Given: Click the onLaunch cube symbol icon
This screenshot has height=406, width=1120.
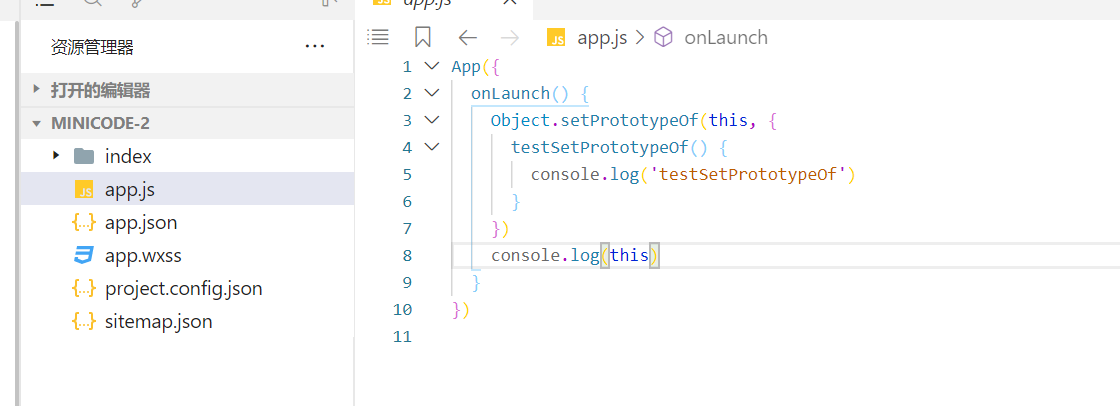Looking at the screenshot, I should pos(664,37).
